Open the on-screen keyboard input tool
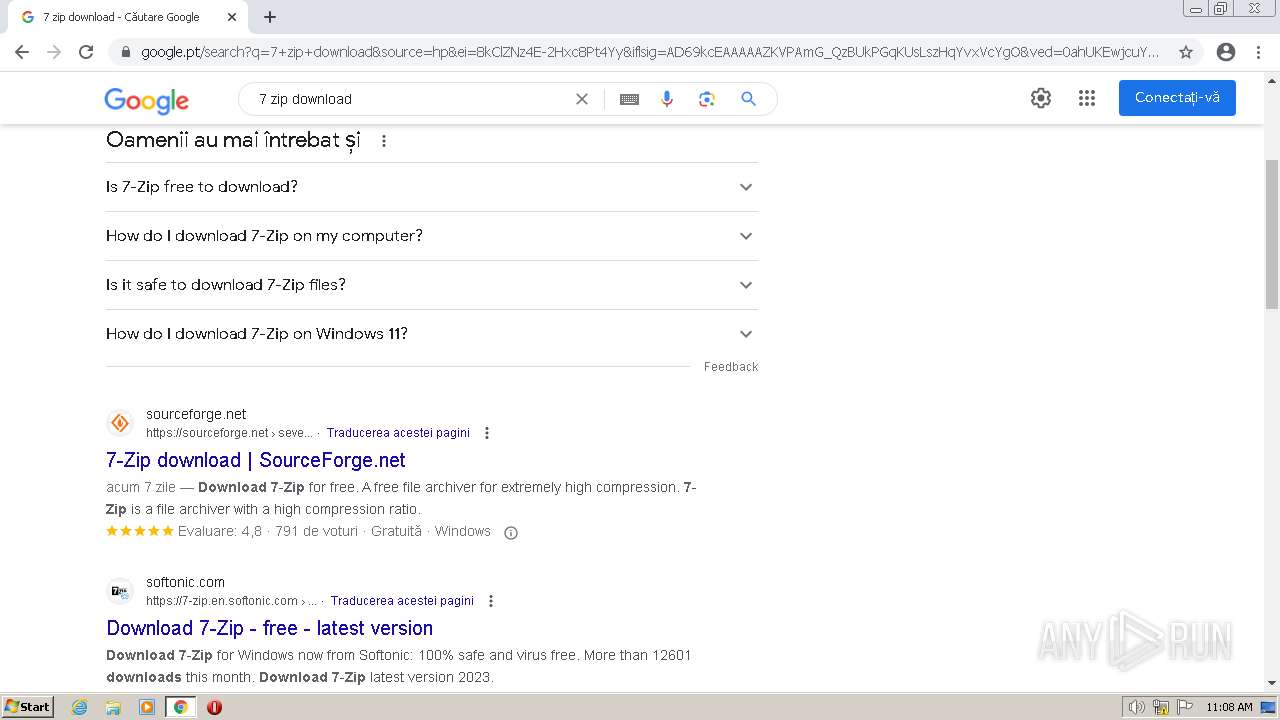 [629, 99]
